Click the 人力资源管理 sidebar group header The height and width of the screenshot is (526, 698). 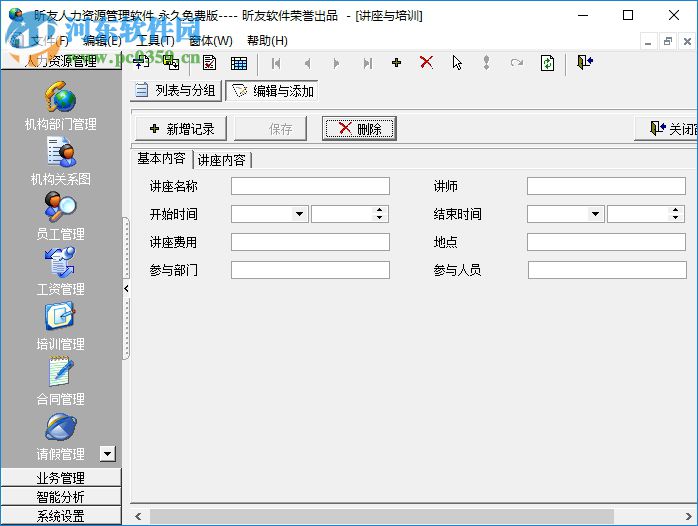[x=61, y=61]
